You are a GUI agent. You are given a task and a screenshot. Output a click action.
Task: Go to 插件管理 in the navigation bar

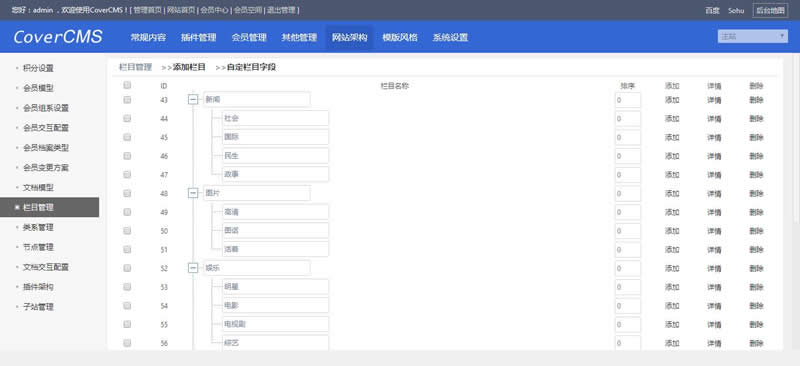tap(198, 37)
